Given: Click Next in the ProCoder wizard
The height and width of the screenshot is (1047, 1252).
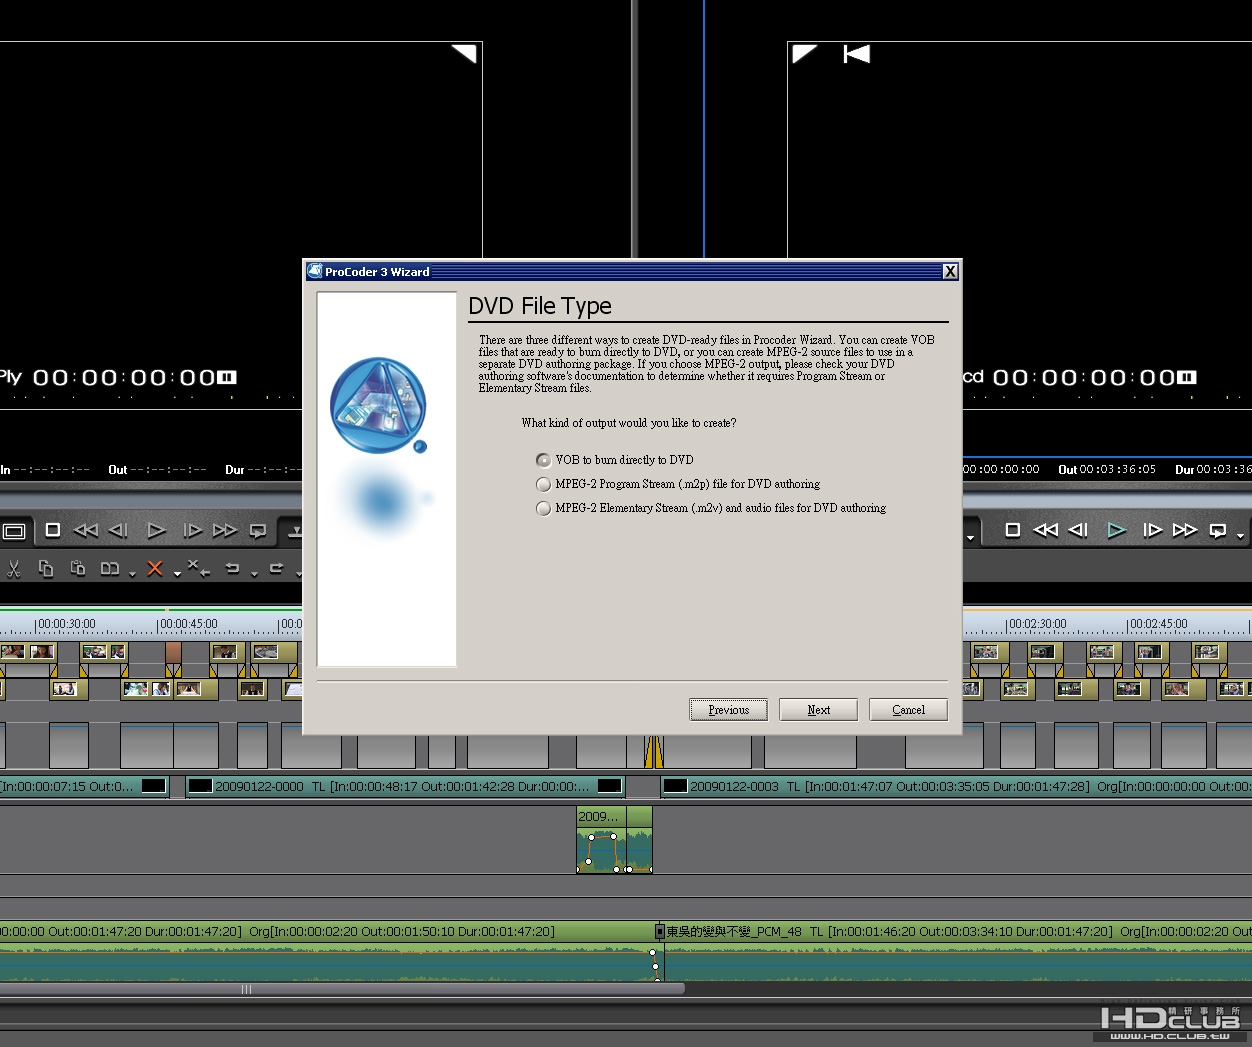Looking at the screenshot, I should click(x=818, y=710).
